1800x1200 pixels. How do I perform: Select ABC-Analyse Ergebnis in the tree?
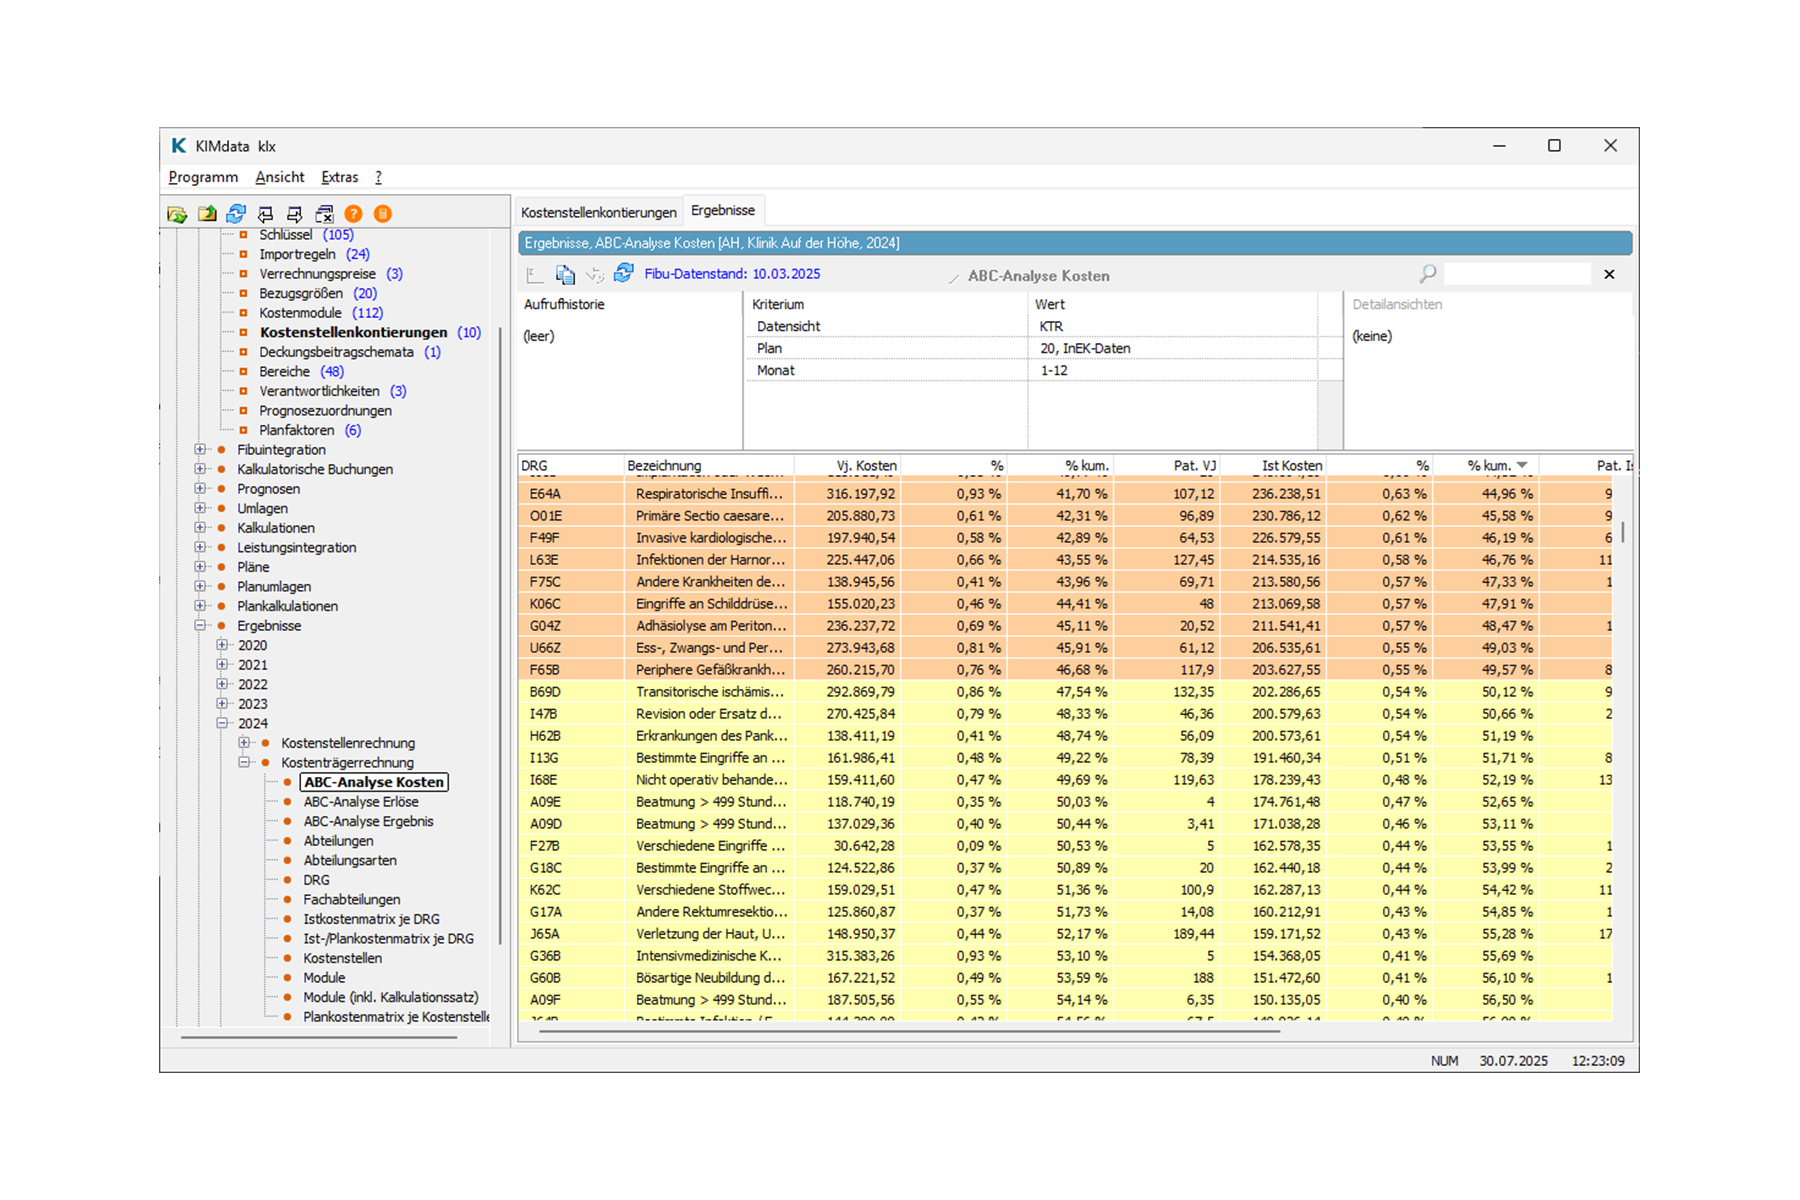(368, 821)
